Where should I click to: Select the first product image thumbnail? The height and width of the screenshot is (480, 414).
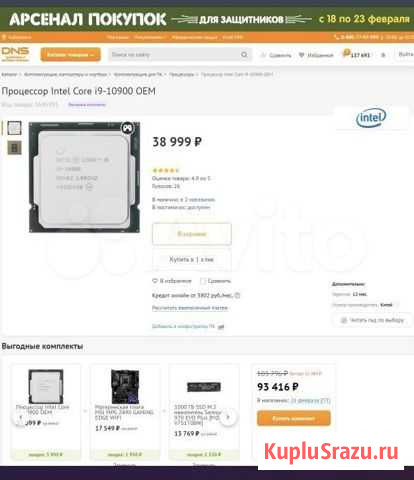(14, 128)
